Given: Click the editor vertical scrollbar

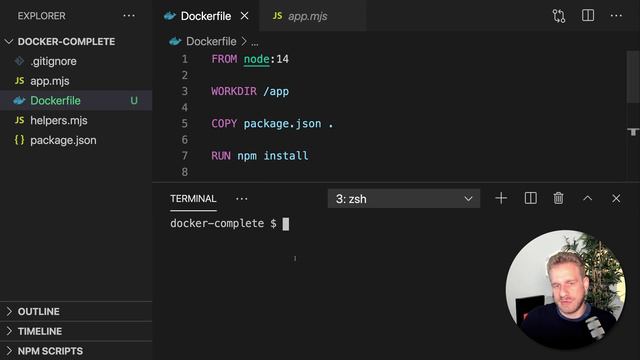Looking at the screenshot, I should 633,77.
